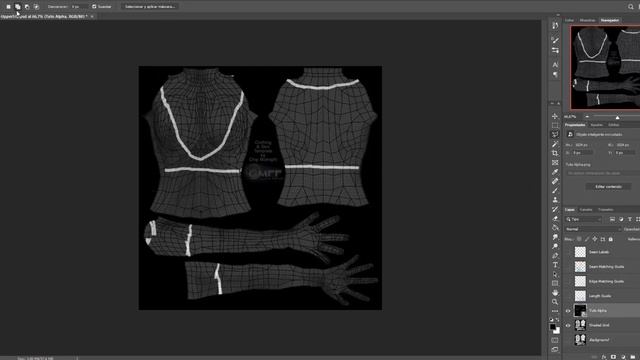Image resolution: width=640 pixels, height=360 pixels.
Task: Click the background color swatch
Action: pos(558,331)
